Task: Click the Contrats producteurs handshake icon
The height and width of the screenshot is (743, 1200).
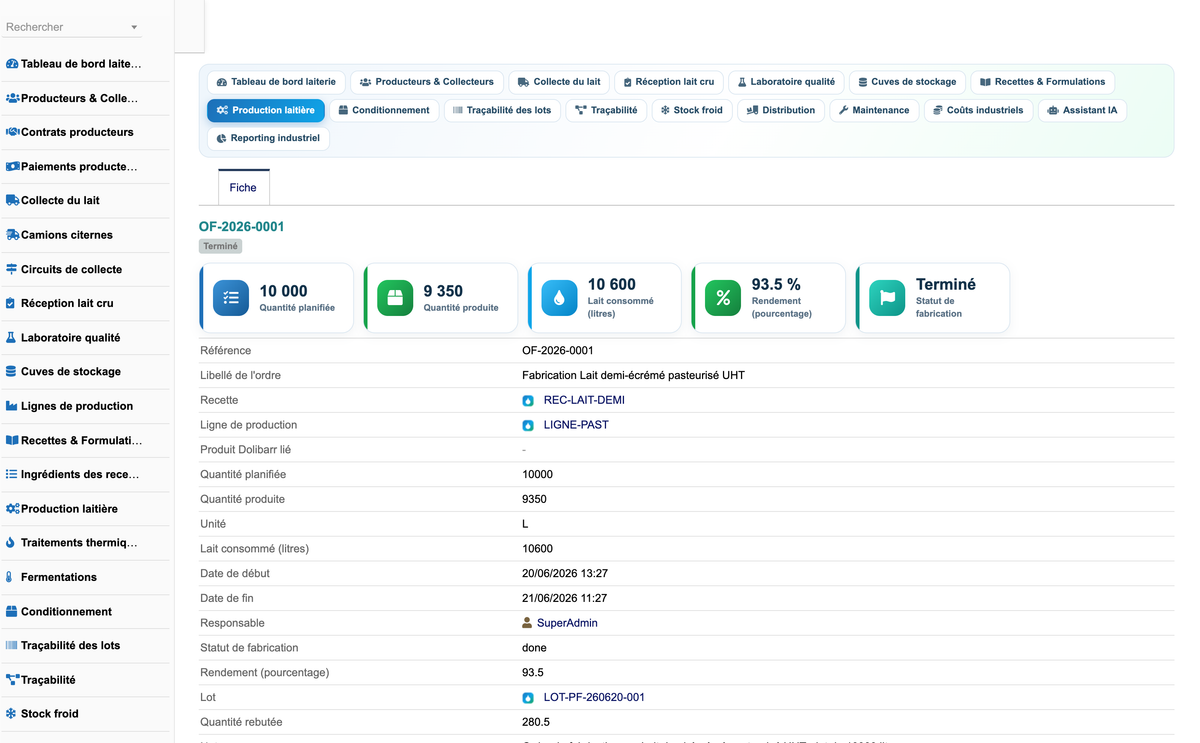Action: pyautogui.click(x=12, y=132)
